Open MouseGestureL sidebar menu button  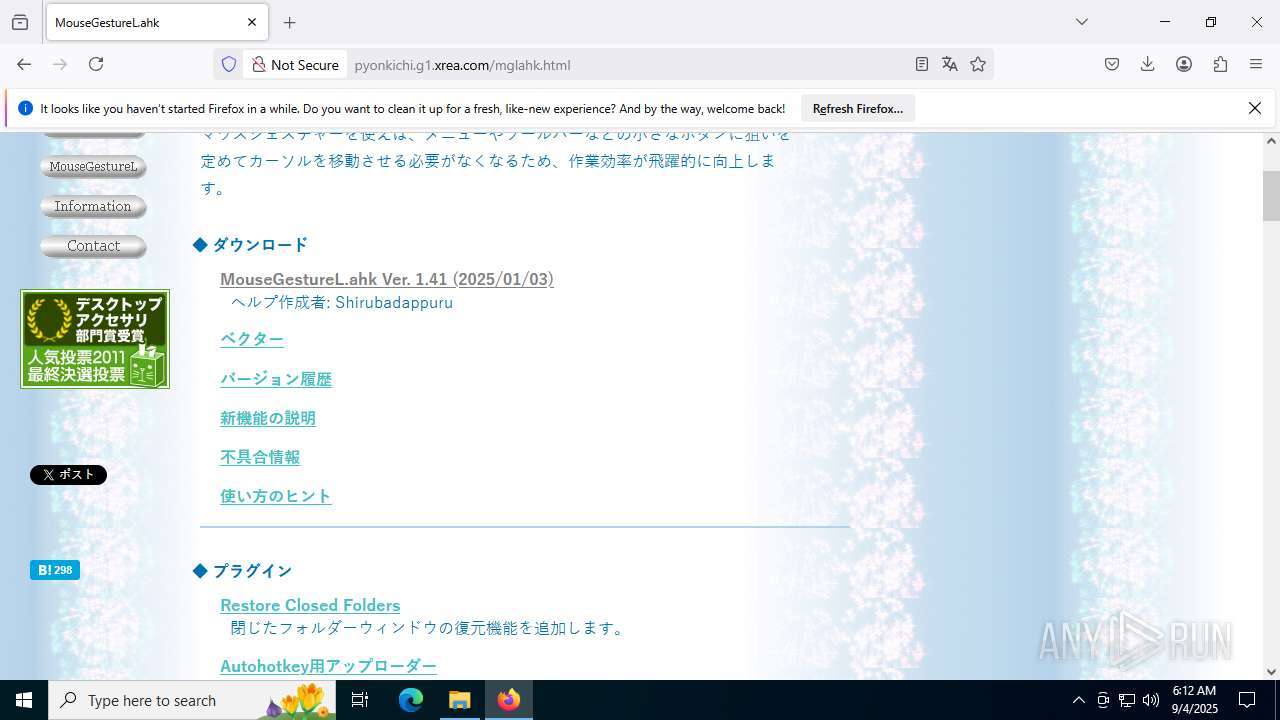click(x=94, y=167)
